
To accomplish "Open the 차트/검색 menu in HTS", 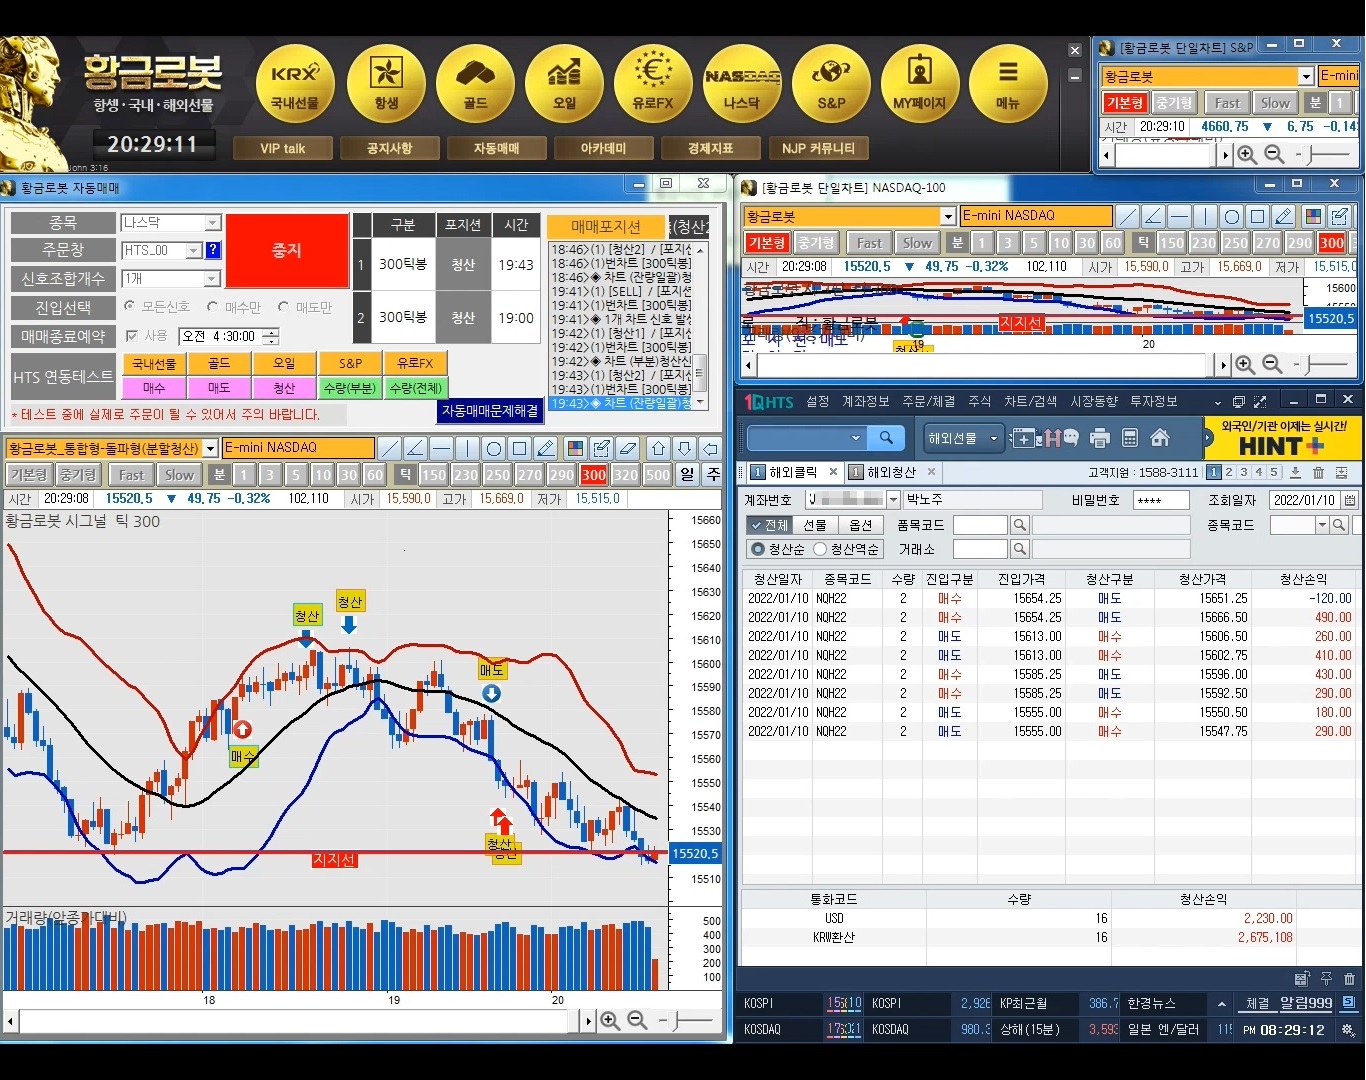I will click(x=1030, y=401).
